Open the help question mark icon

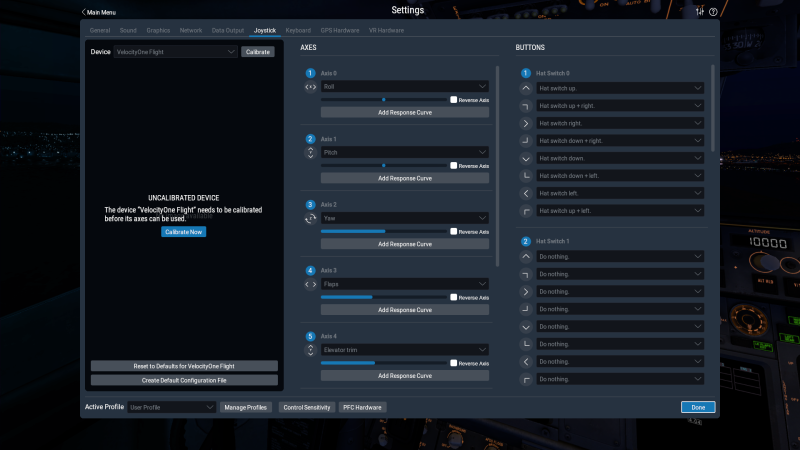pyautogui.click(x=713, y=12)
